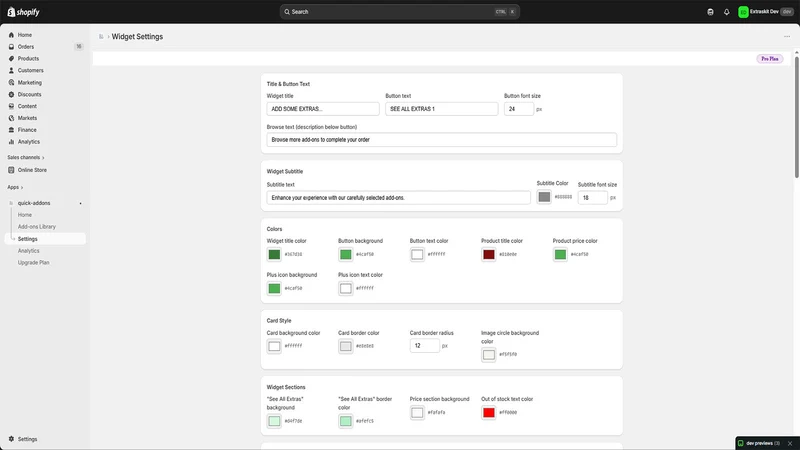Open Plus icon text color swatch
This screenshot has width=800, height=450.
[x=345, y=288]
